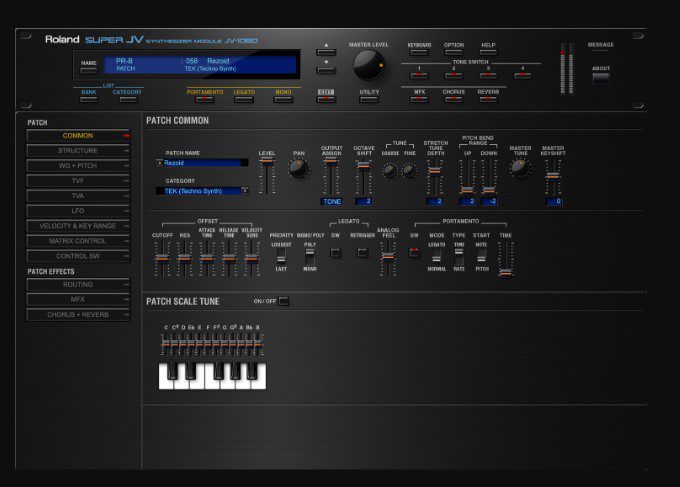Select the Structure patch tab

78,151
